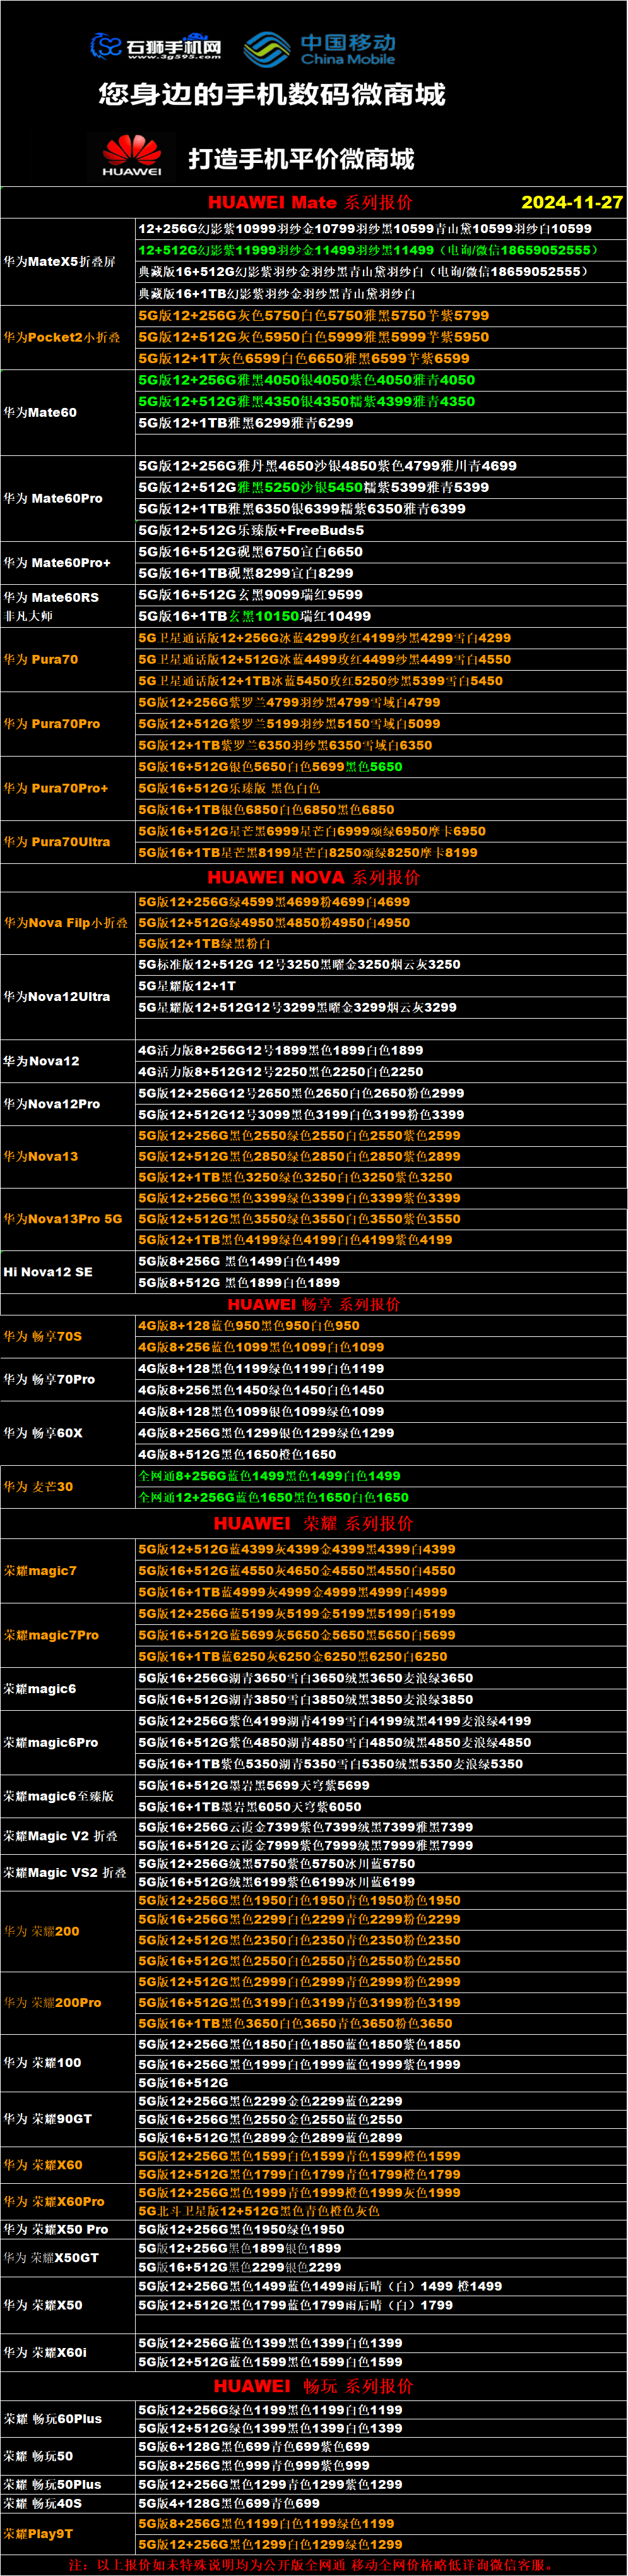This screenshot has width=628, height=2576.
Task: Select the 华为 荣耀X60i model cell
Action: pos(68,2352)
